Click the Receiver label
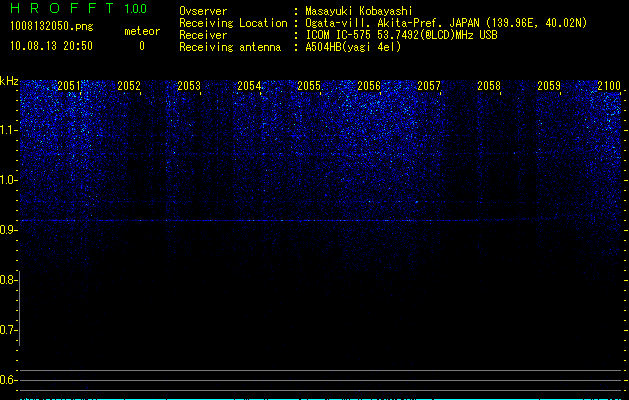Image resolution: width=629 pixels, height=400 pixels. point(203,35)
